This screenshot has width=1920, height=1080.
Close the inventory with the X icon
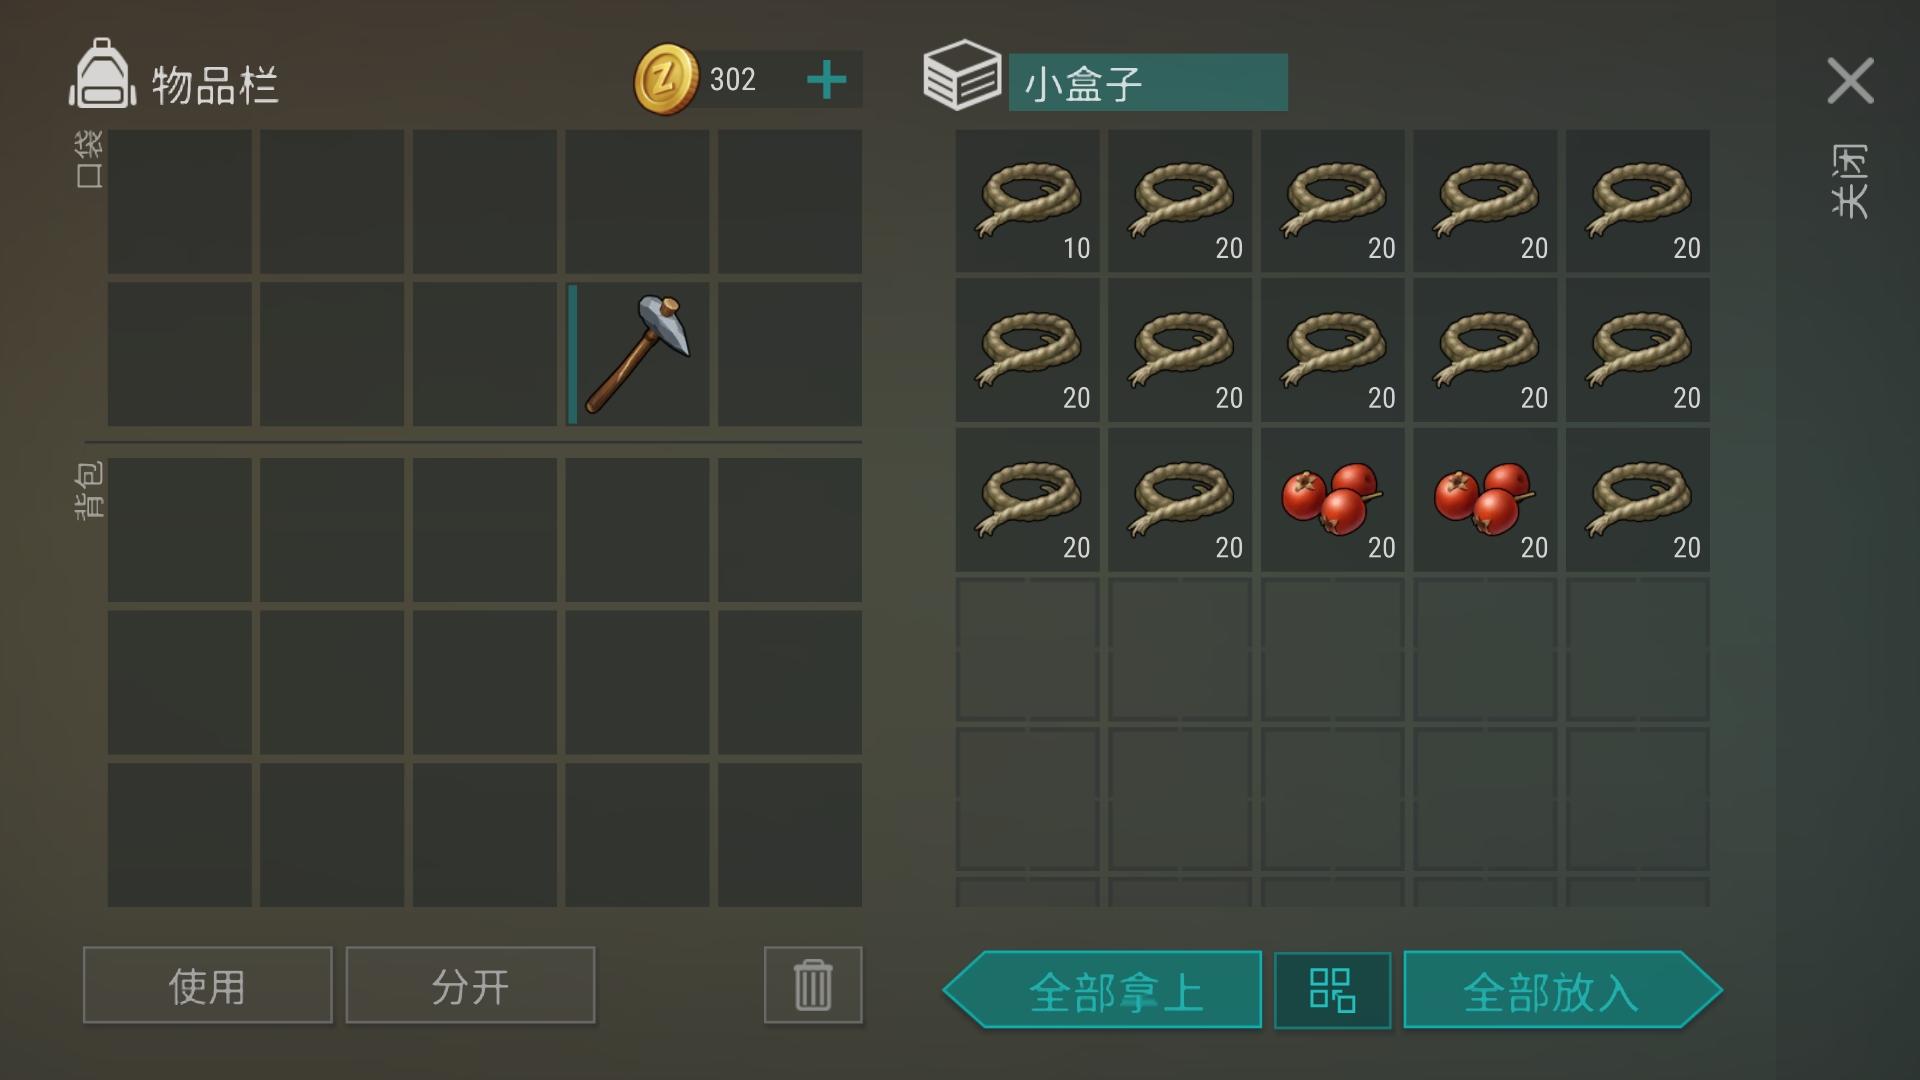click(x=1850, y=81)
